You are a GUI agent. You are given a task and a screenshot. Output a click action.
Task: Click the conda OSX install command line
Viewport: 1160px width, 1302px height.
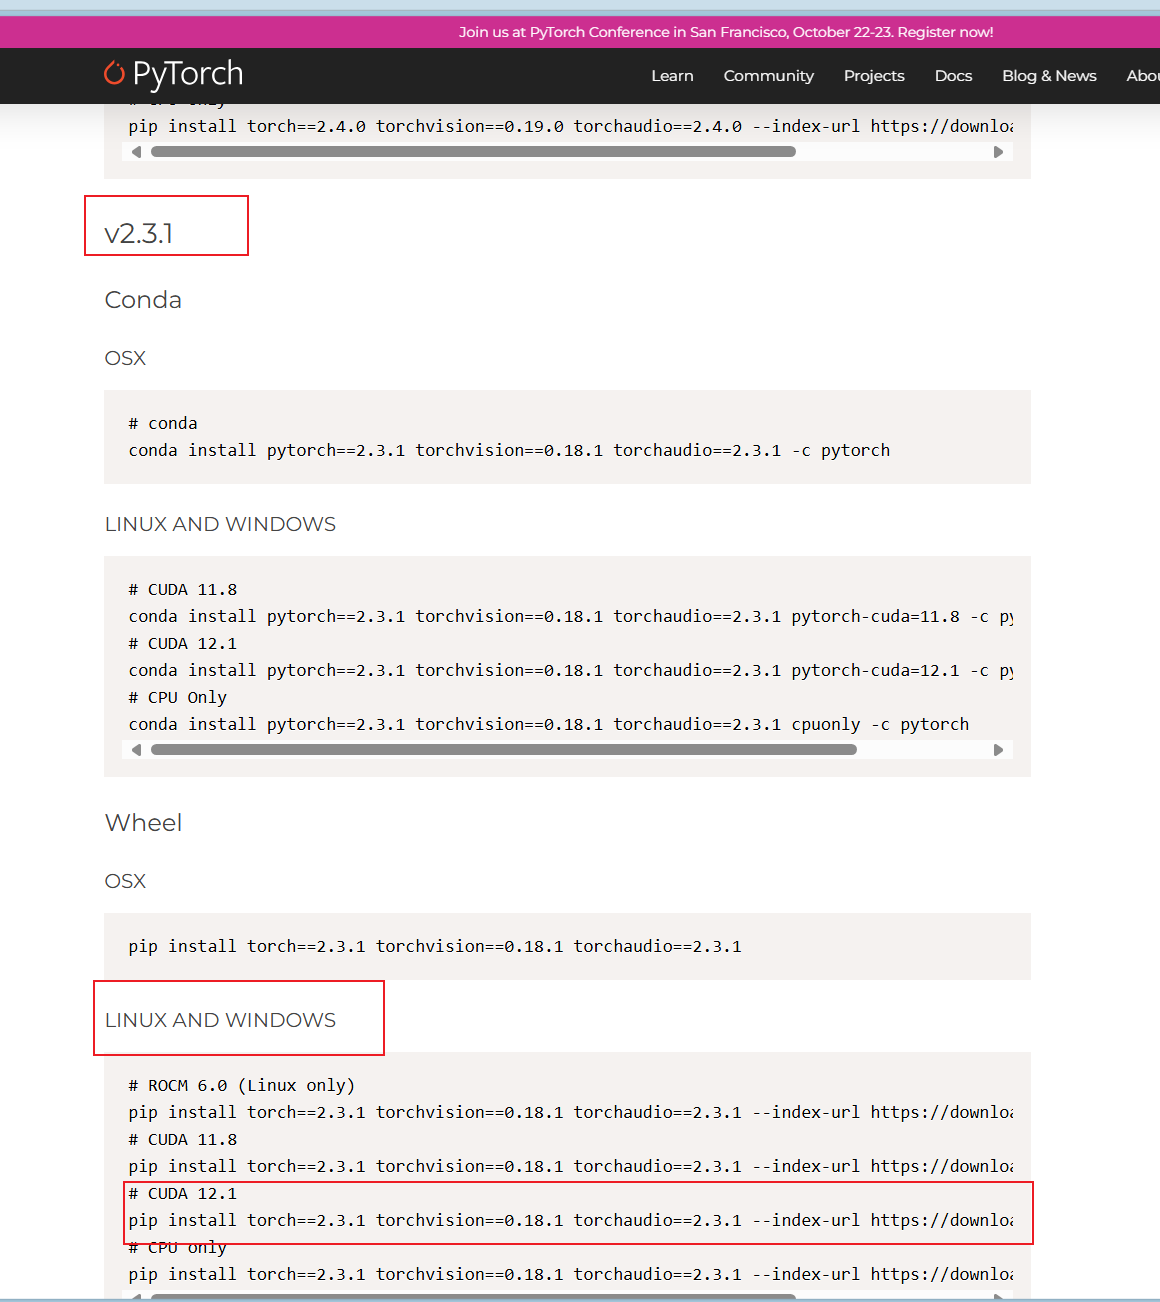point(509,450)
